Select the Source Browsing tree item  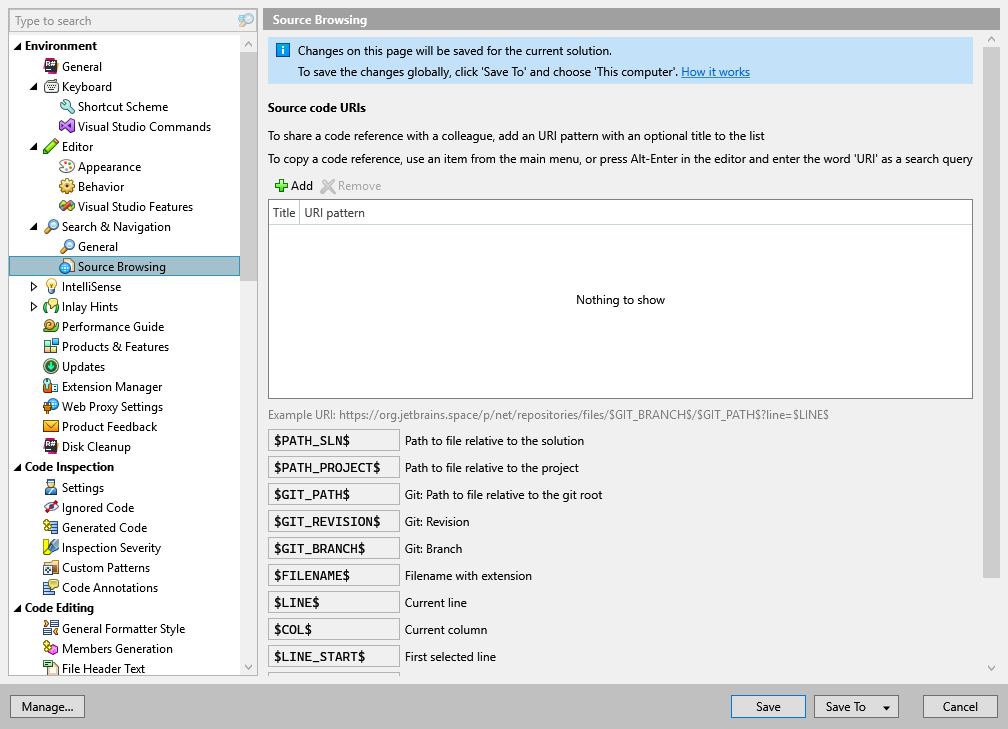click(125, 266)
